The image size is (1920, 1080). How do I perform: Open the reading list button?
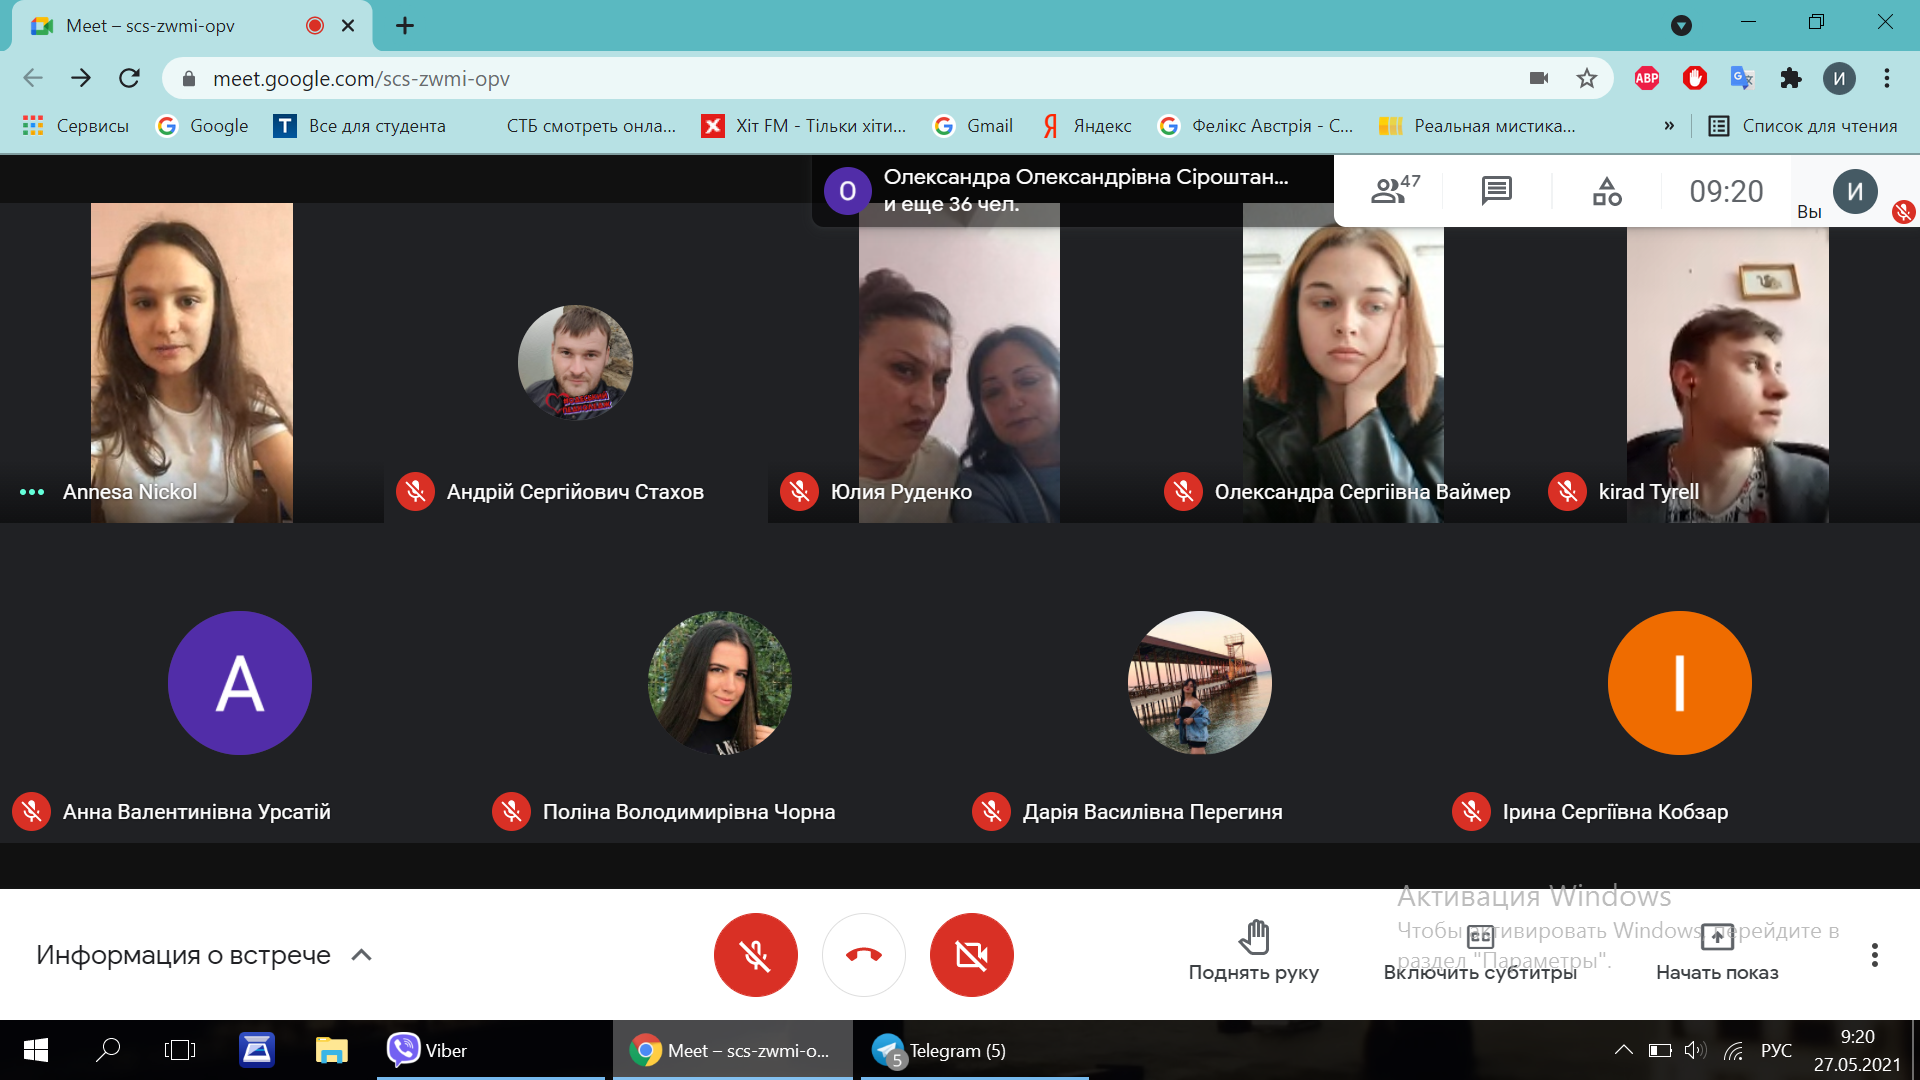1802,126
